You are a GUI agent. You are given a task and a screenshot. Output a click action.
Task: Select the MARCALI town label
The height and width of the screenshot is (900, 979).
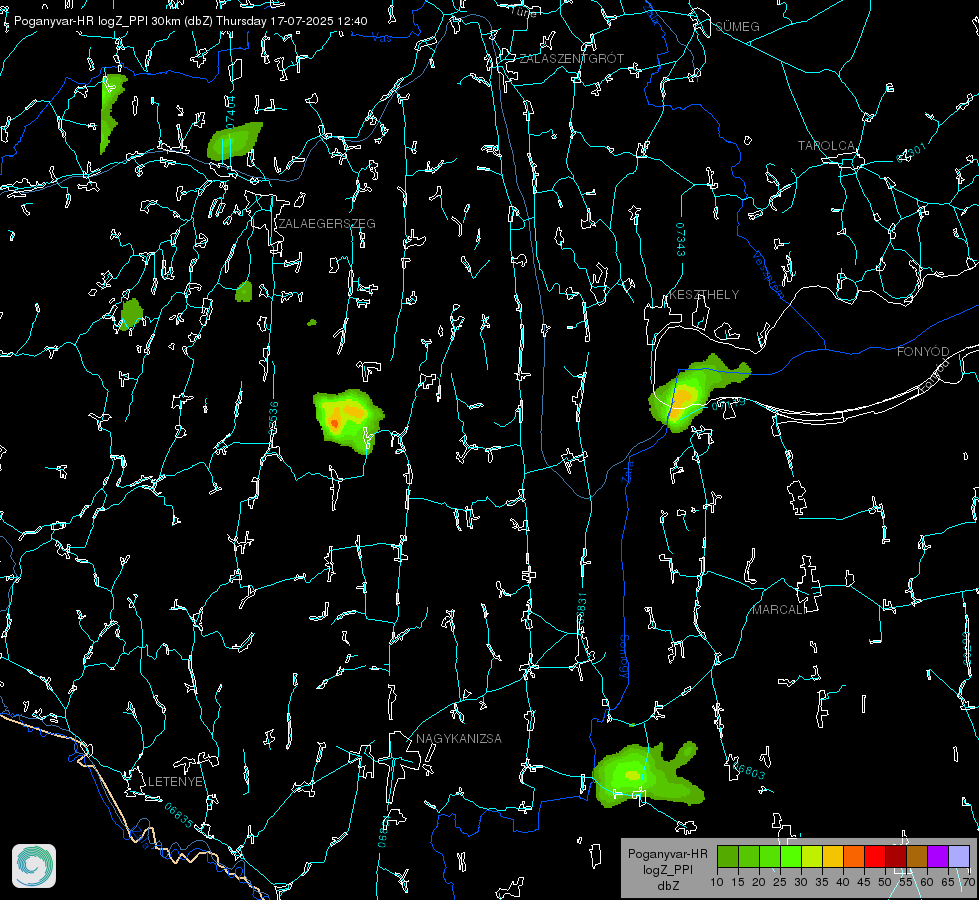click(x=779, y=610)
